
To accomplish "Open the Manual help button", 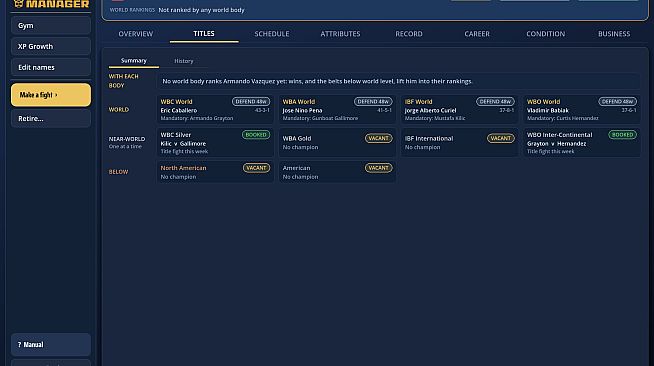I will (51, 344).
